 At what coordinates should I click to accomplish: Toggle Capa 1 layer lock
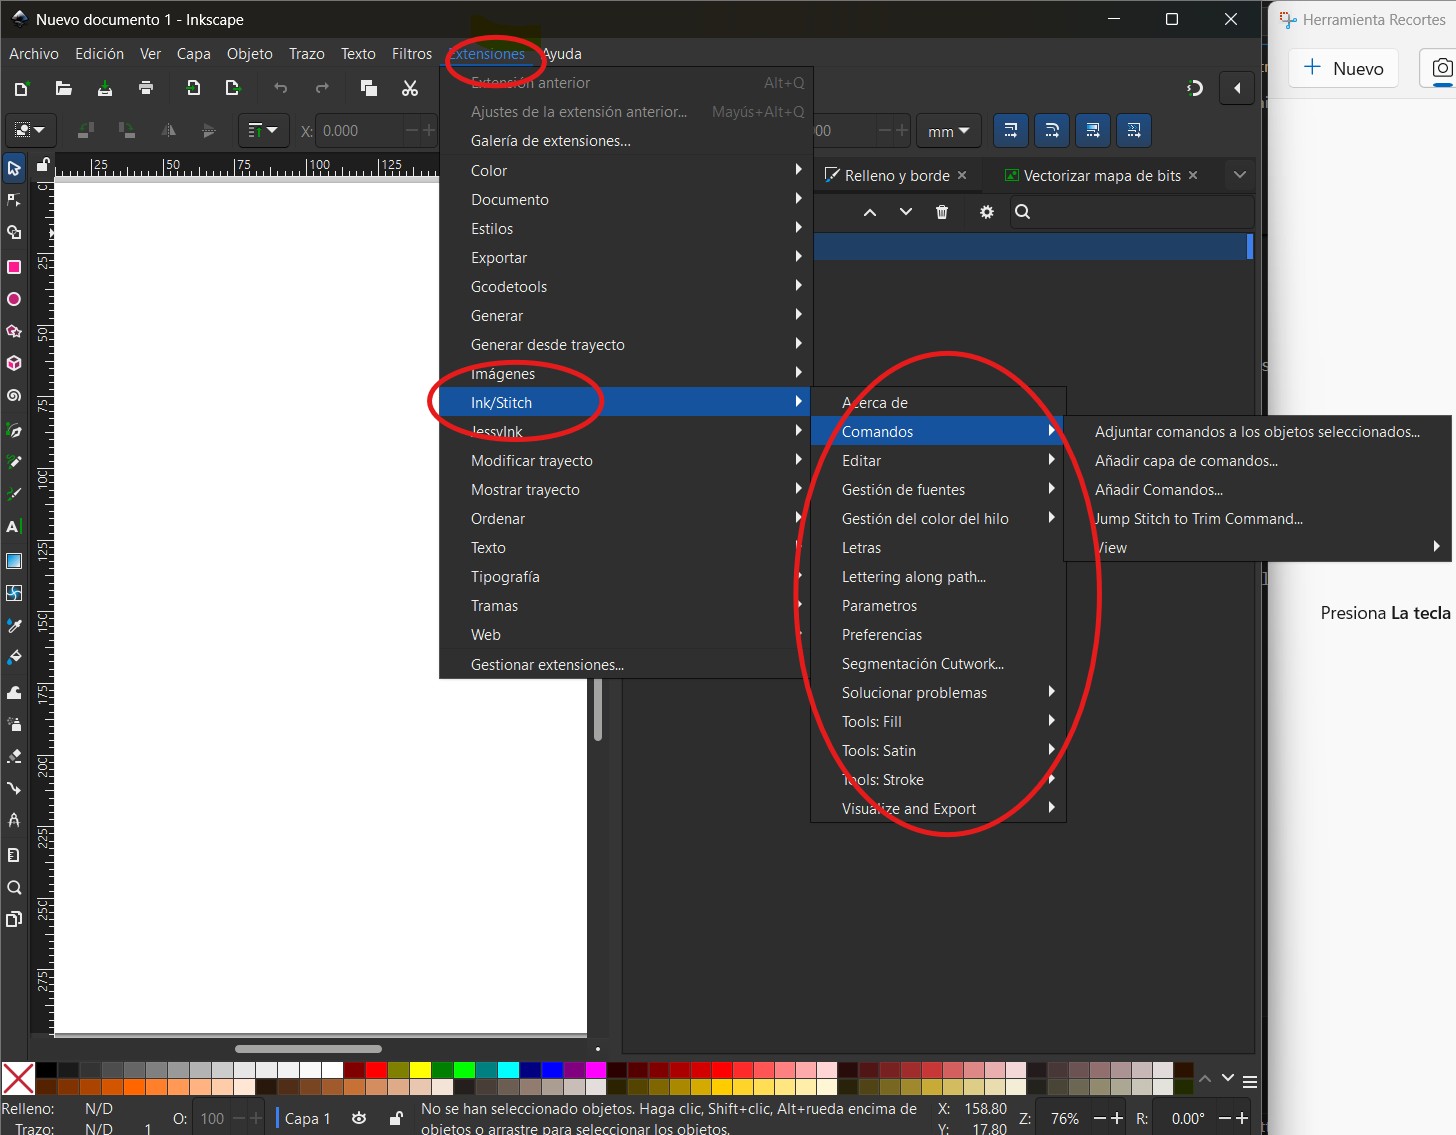(396, 1118)
